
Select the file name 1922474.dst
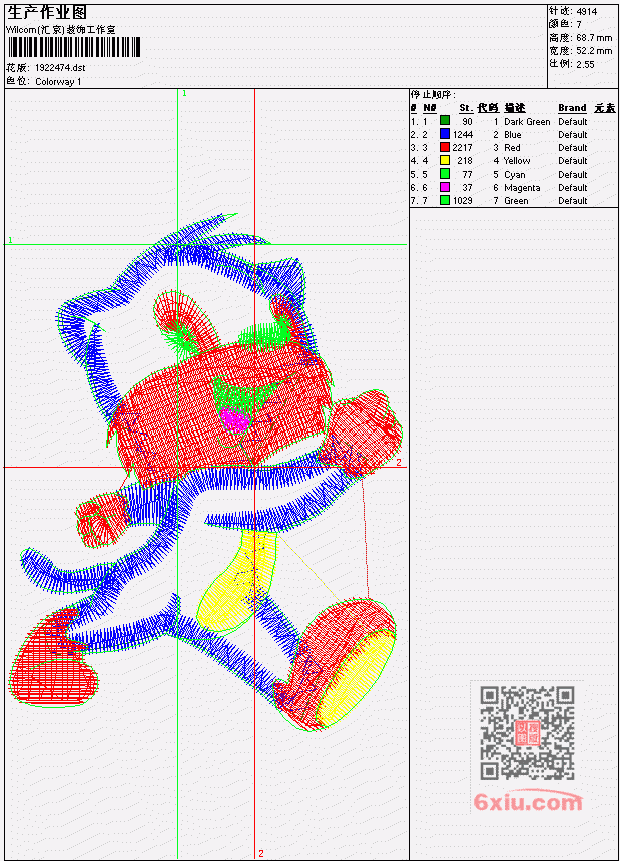(60, 68)
